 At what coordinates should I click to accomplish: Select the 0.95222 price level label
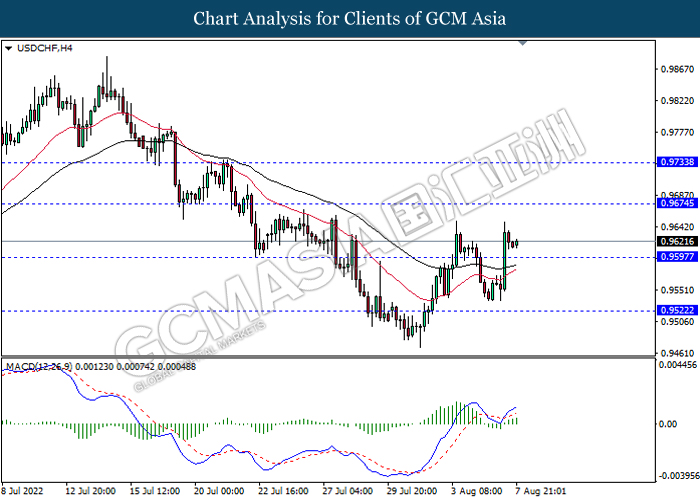point(677,310)
